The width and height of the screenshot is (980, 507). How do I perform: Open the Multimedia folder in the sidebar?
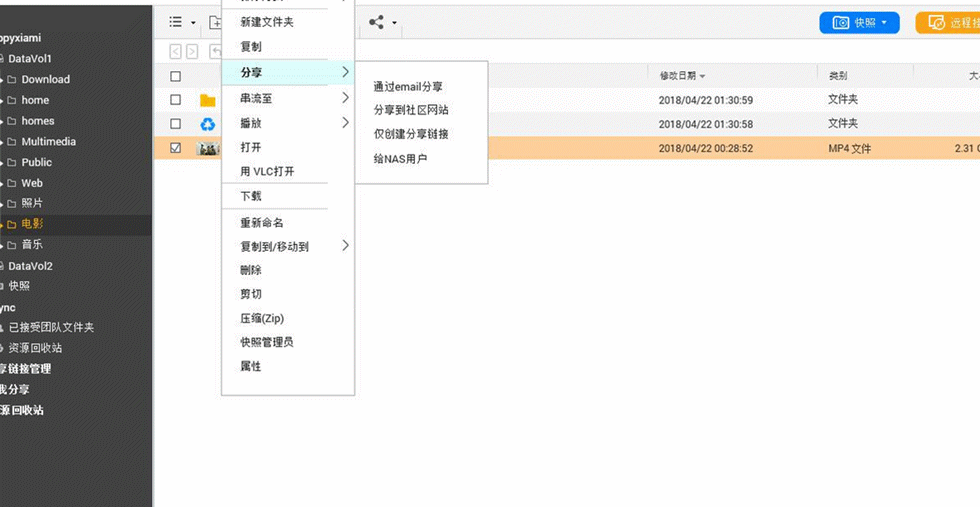point(49,141)
